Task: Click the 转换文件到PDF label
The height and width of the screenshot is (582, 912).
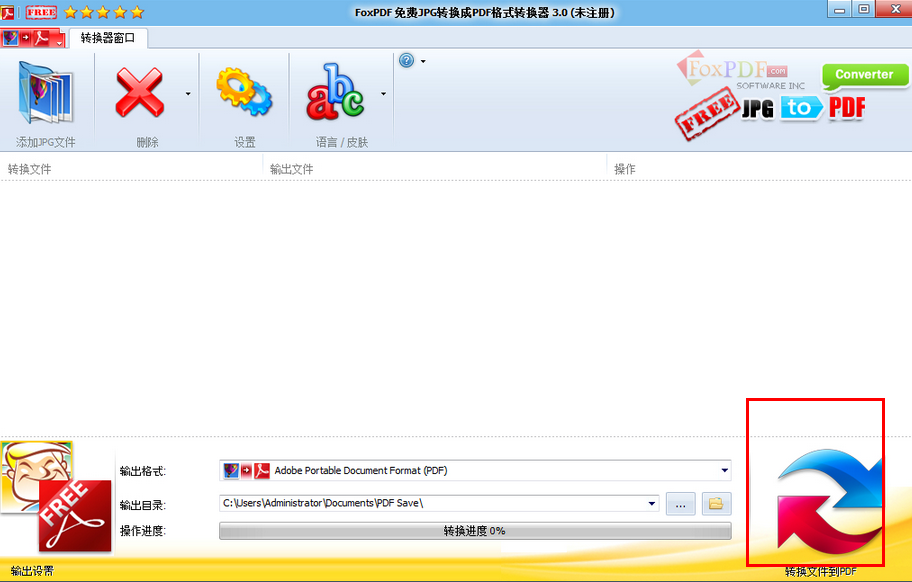Action: coord(820,572)
